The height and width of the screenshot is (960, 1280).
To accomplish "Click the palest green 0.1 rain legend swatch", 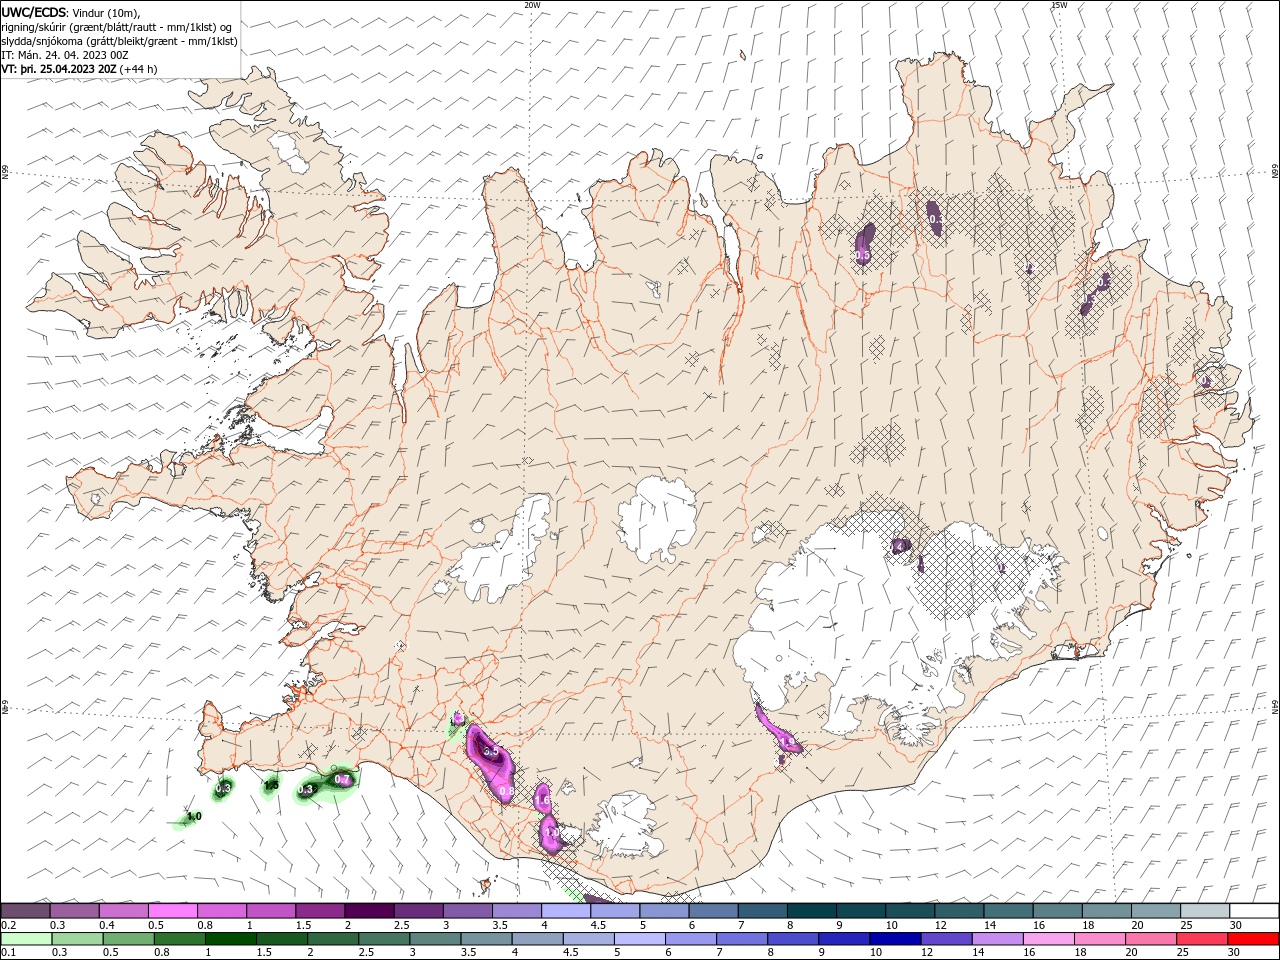I will click(26, 938).
